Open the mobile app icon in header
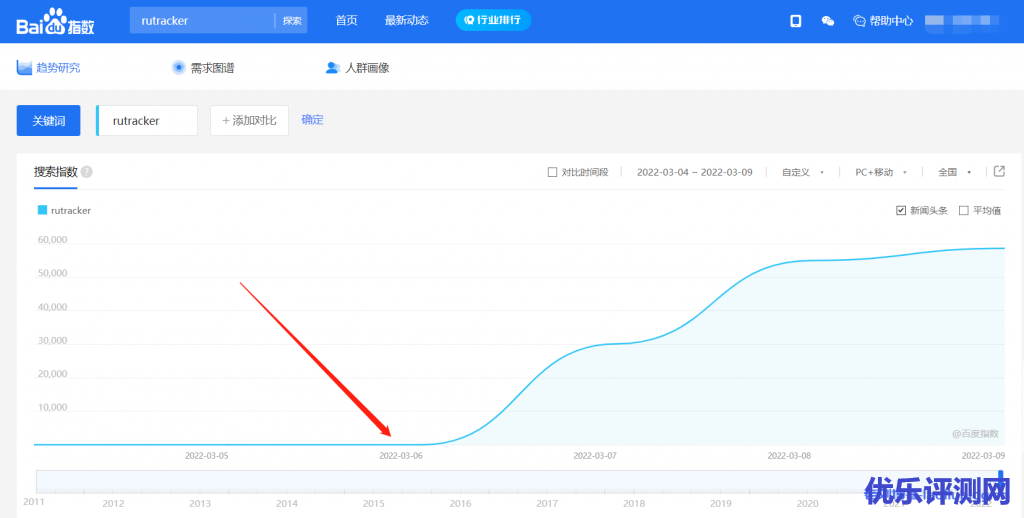 796,21
